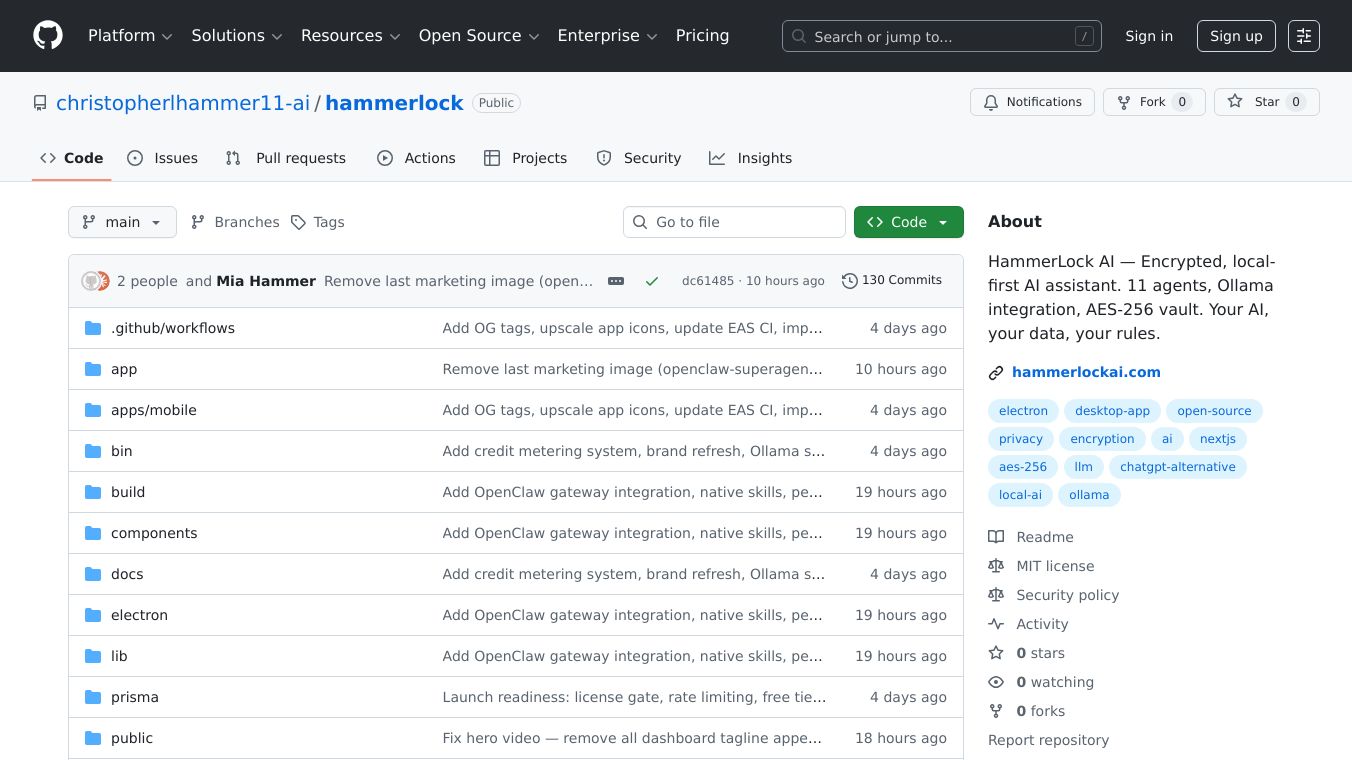Open the main branch dropdown
The height and width of the screenshot is (760, 1352).
coord(122,222)
